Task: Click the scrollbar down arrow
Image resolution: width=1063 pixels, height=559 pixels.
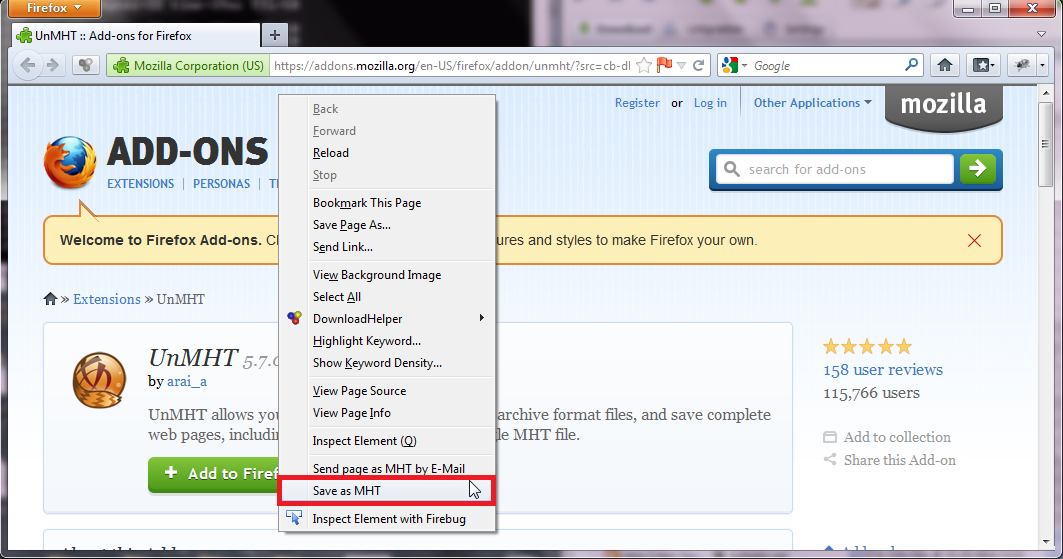Action: pyautogui.click(x=1045, y=541)
